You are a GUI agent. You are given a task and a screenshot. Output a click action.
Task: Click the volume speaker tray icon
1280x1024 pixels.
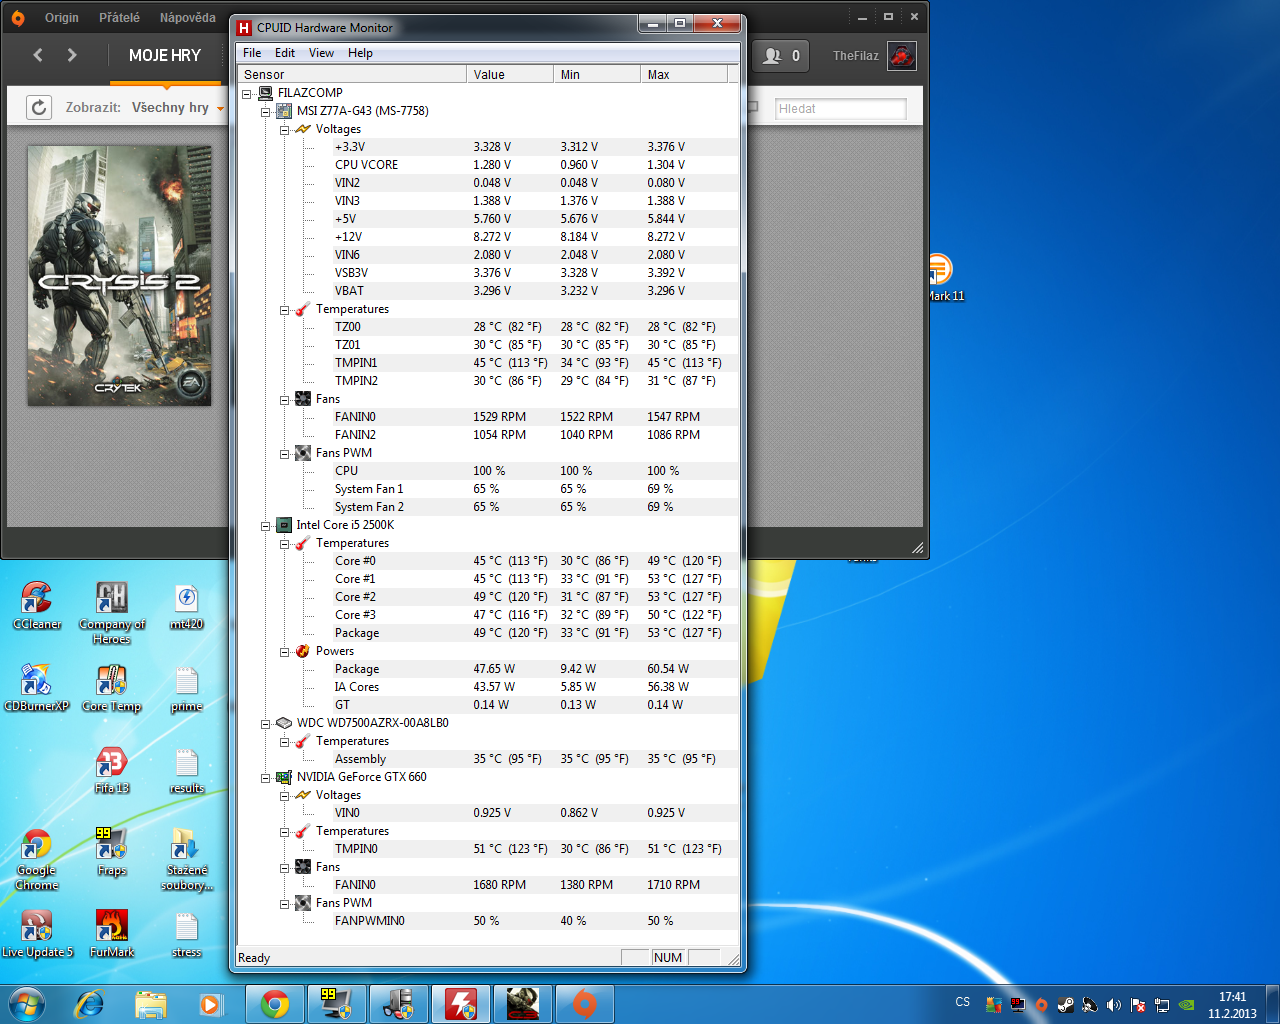[1113, 1004]
